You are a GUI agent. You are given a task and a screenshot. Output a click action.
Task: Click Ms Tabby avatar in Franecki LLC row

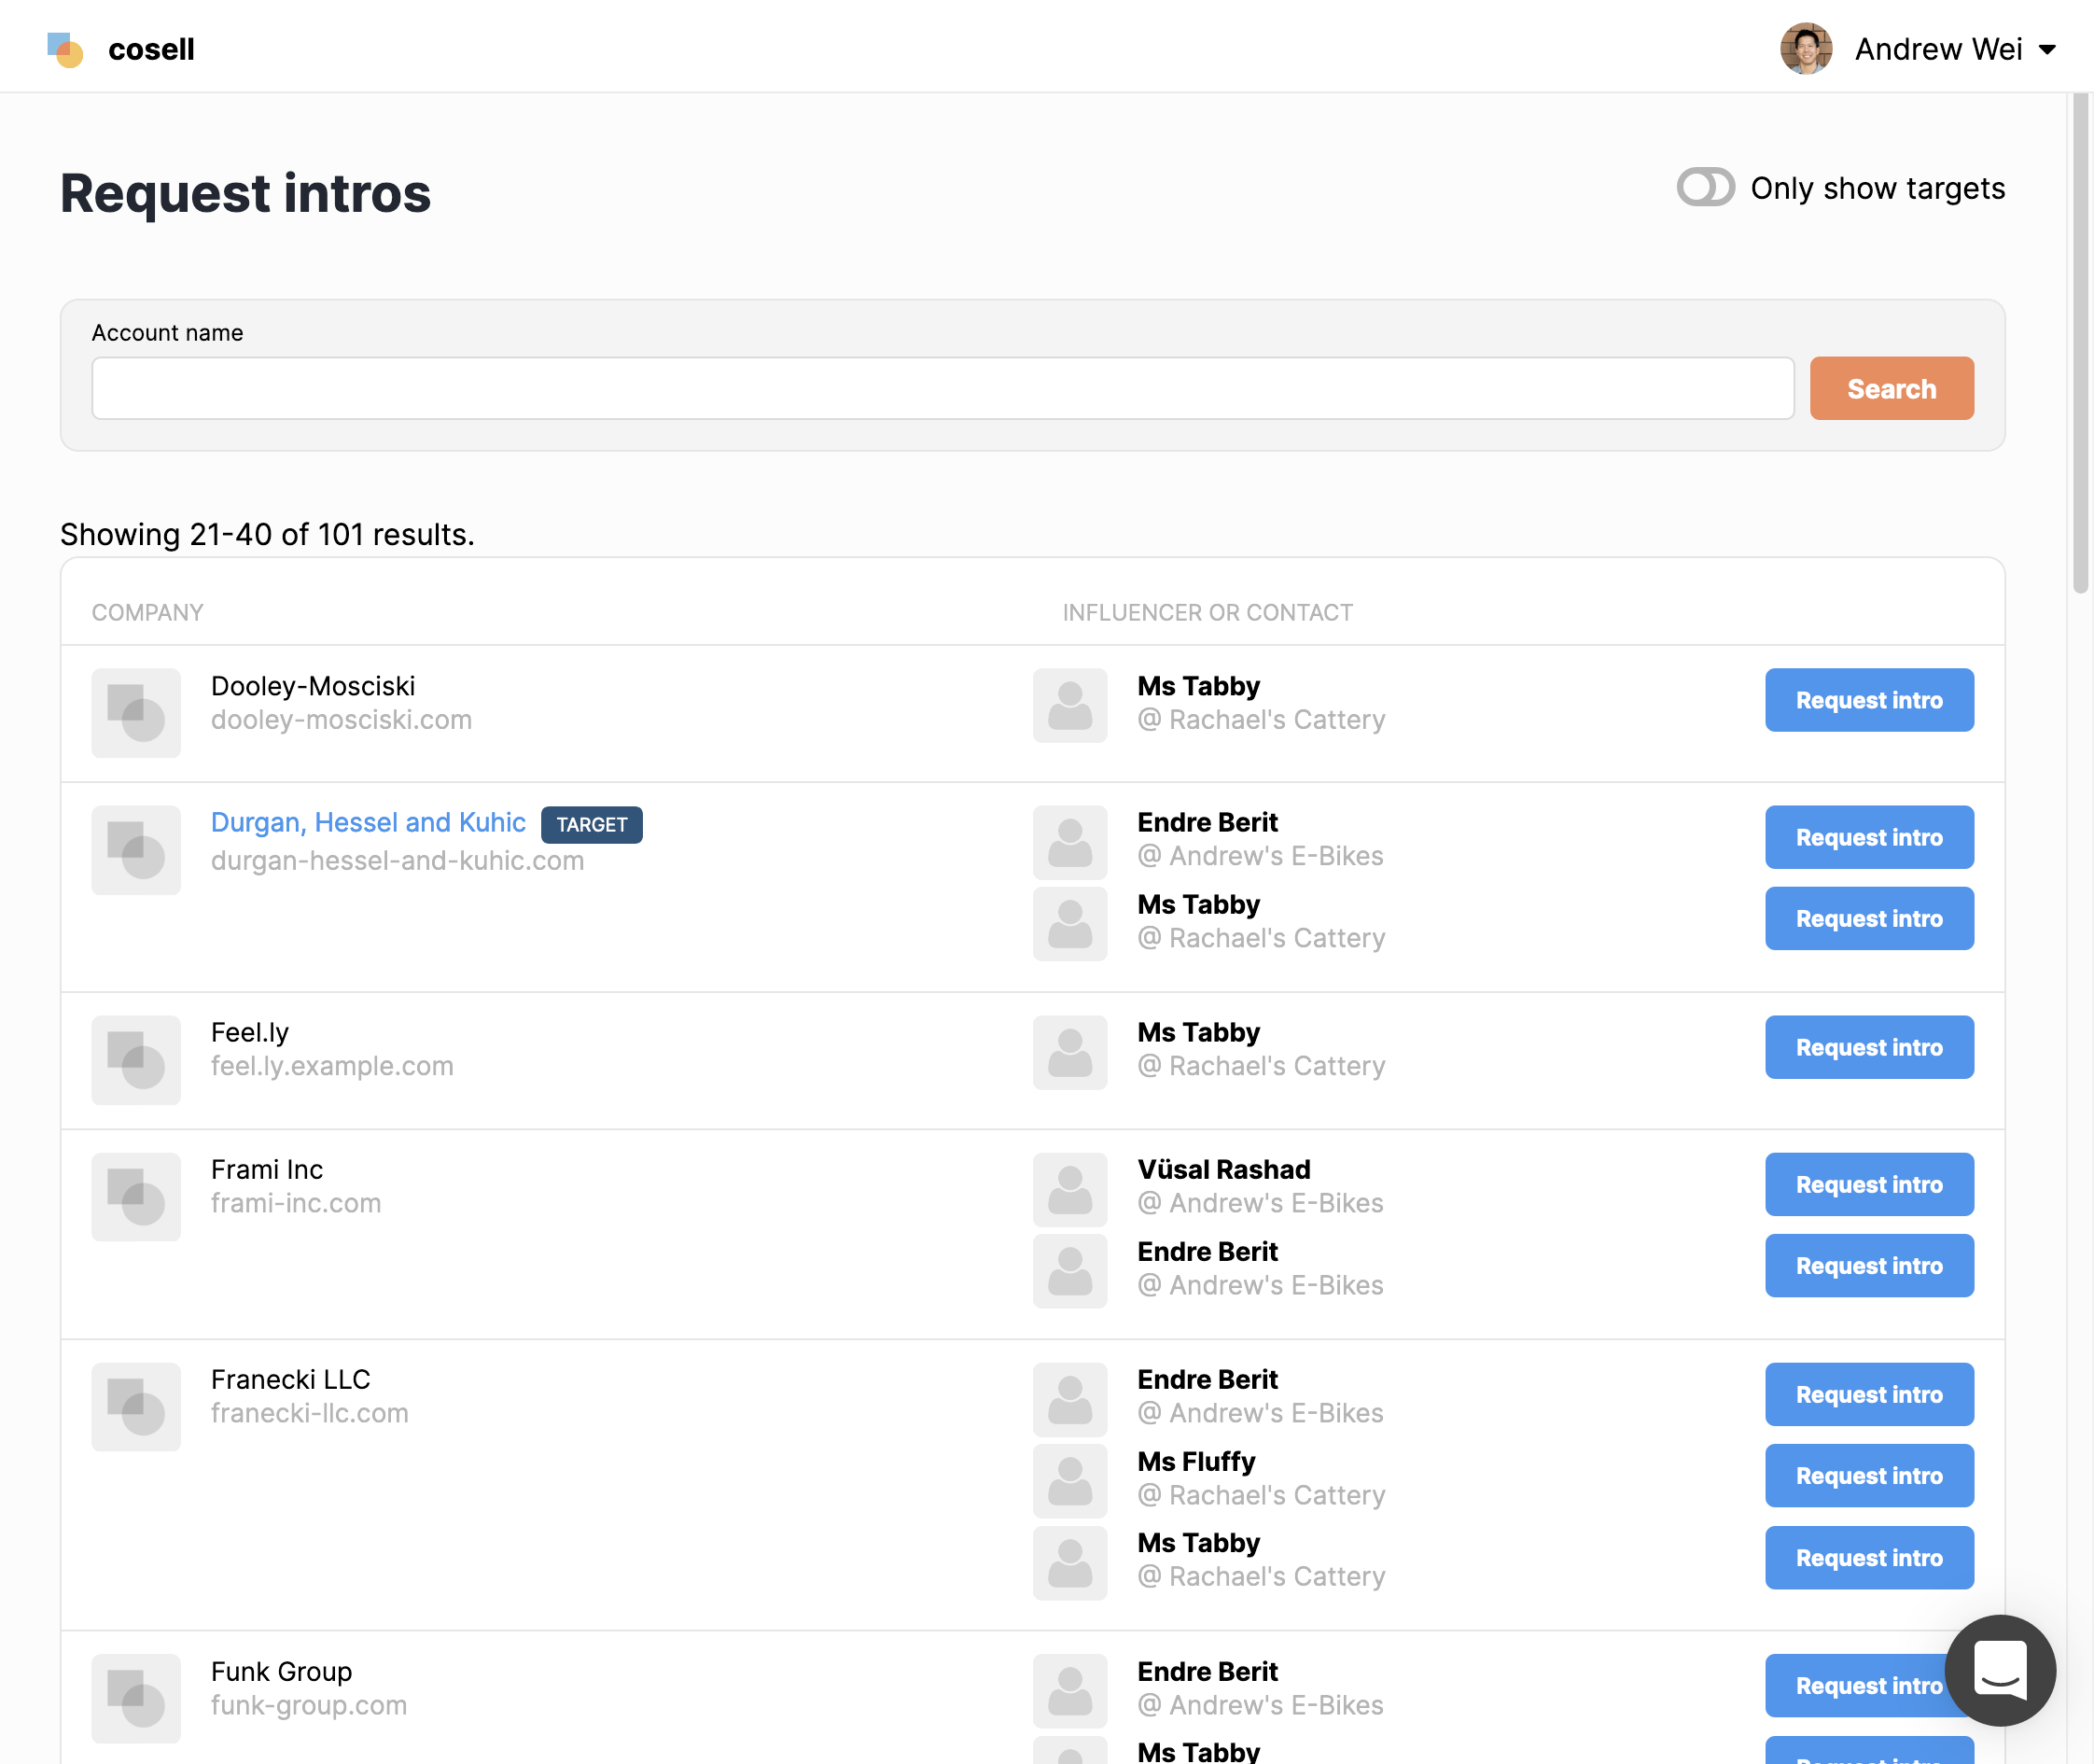click(x=1069, y=1562)
